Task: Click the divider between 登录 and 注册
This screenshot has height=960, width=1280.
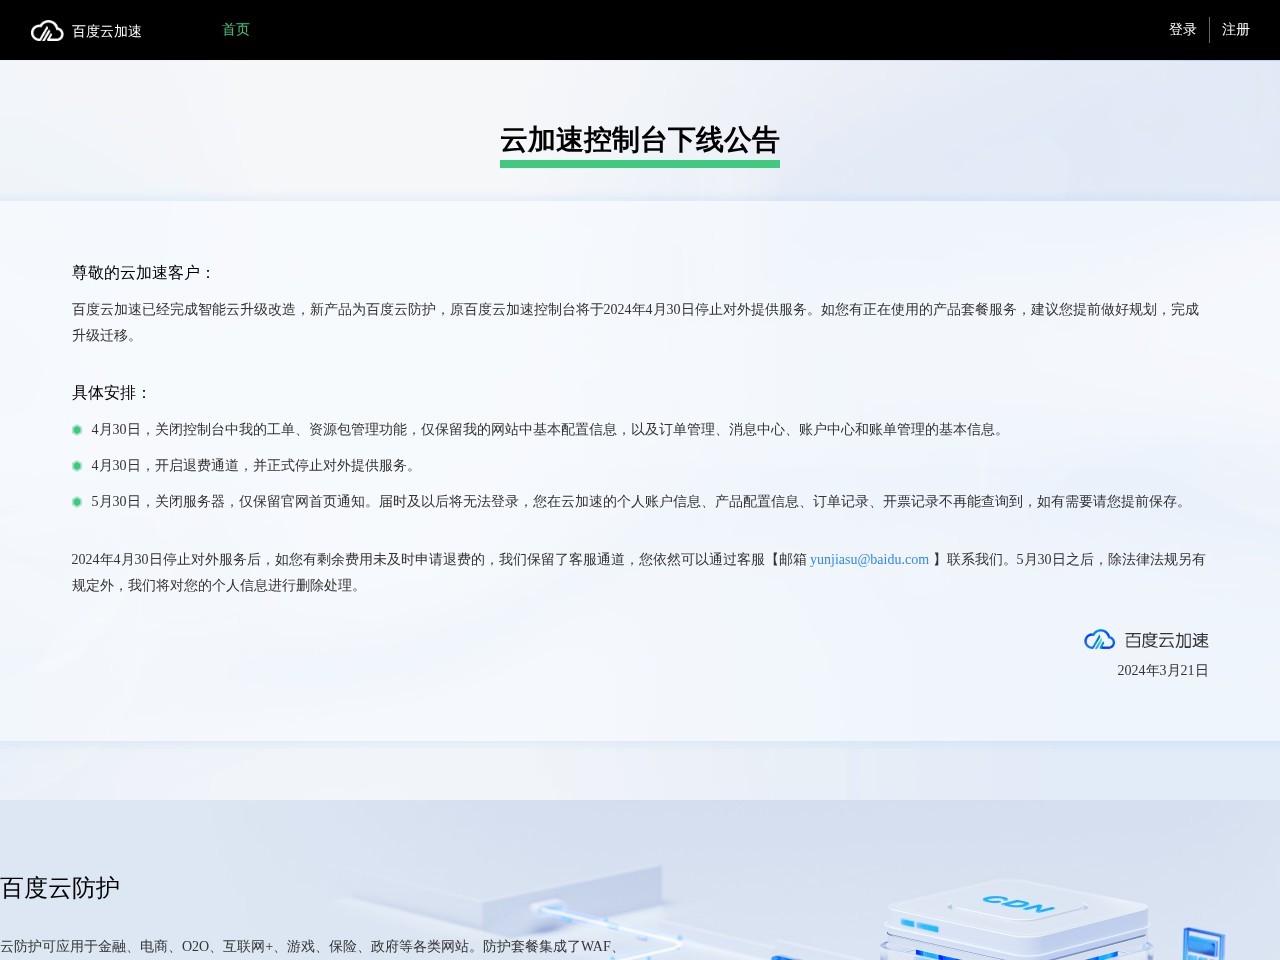Action: (x=1210, y=30)
